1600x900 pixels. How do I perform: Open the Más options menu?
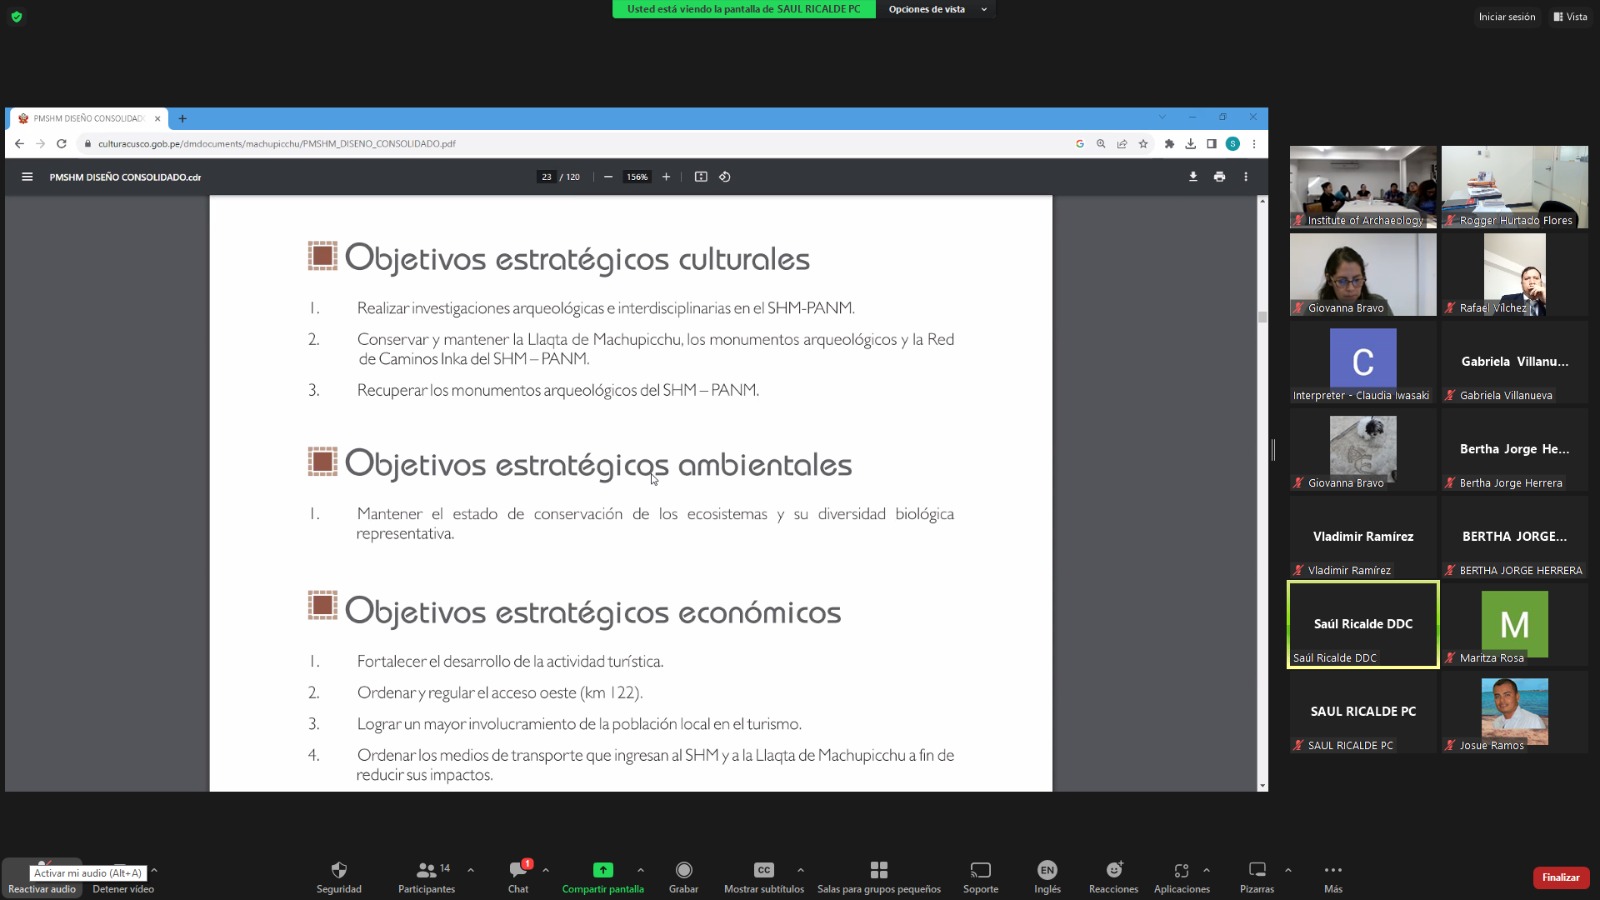pyautogui.click(x=1333, y=877)
